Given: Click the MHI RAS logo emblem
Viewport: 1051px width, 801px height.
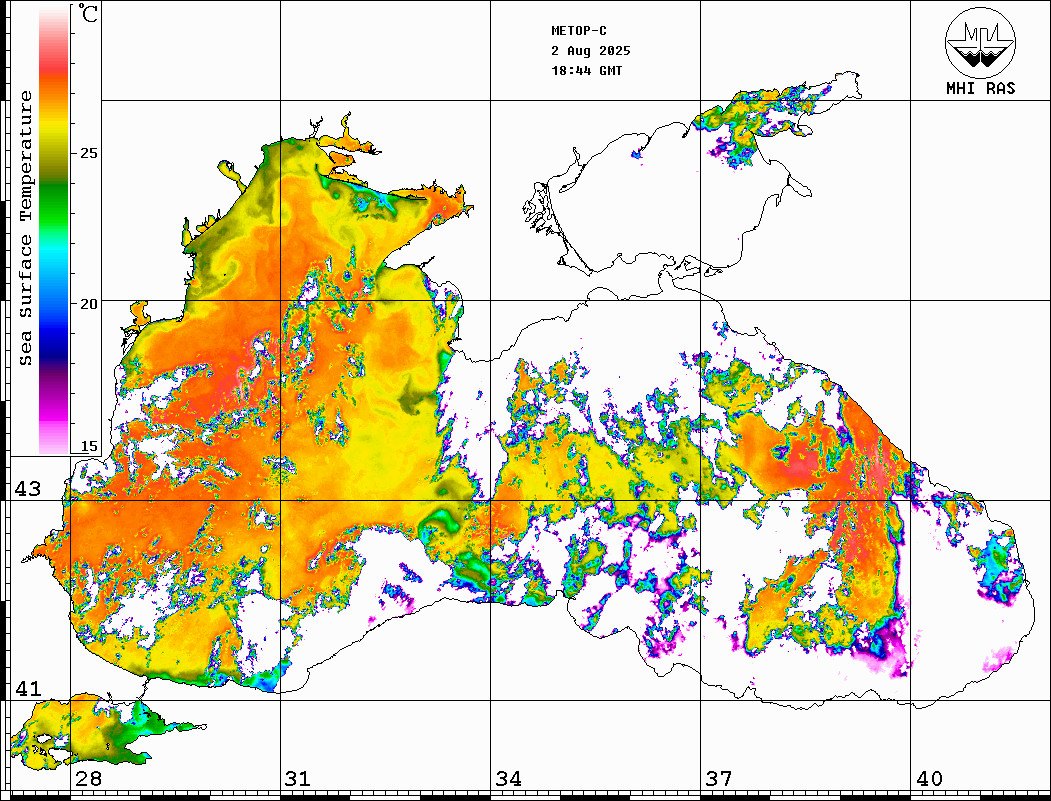Looking at the screenshot, I should [x=980, y=42].
